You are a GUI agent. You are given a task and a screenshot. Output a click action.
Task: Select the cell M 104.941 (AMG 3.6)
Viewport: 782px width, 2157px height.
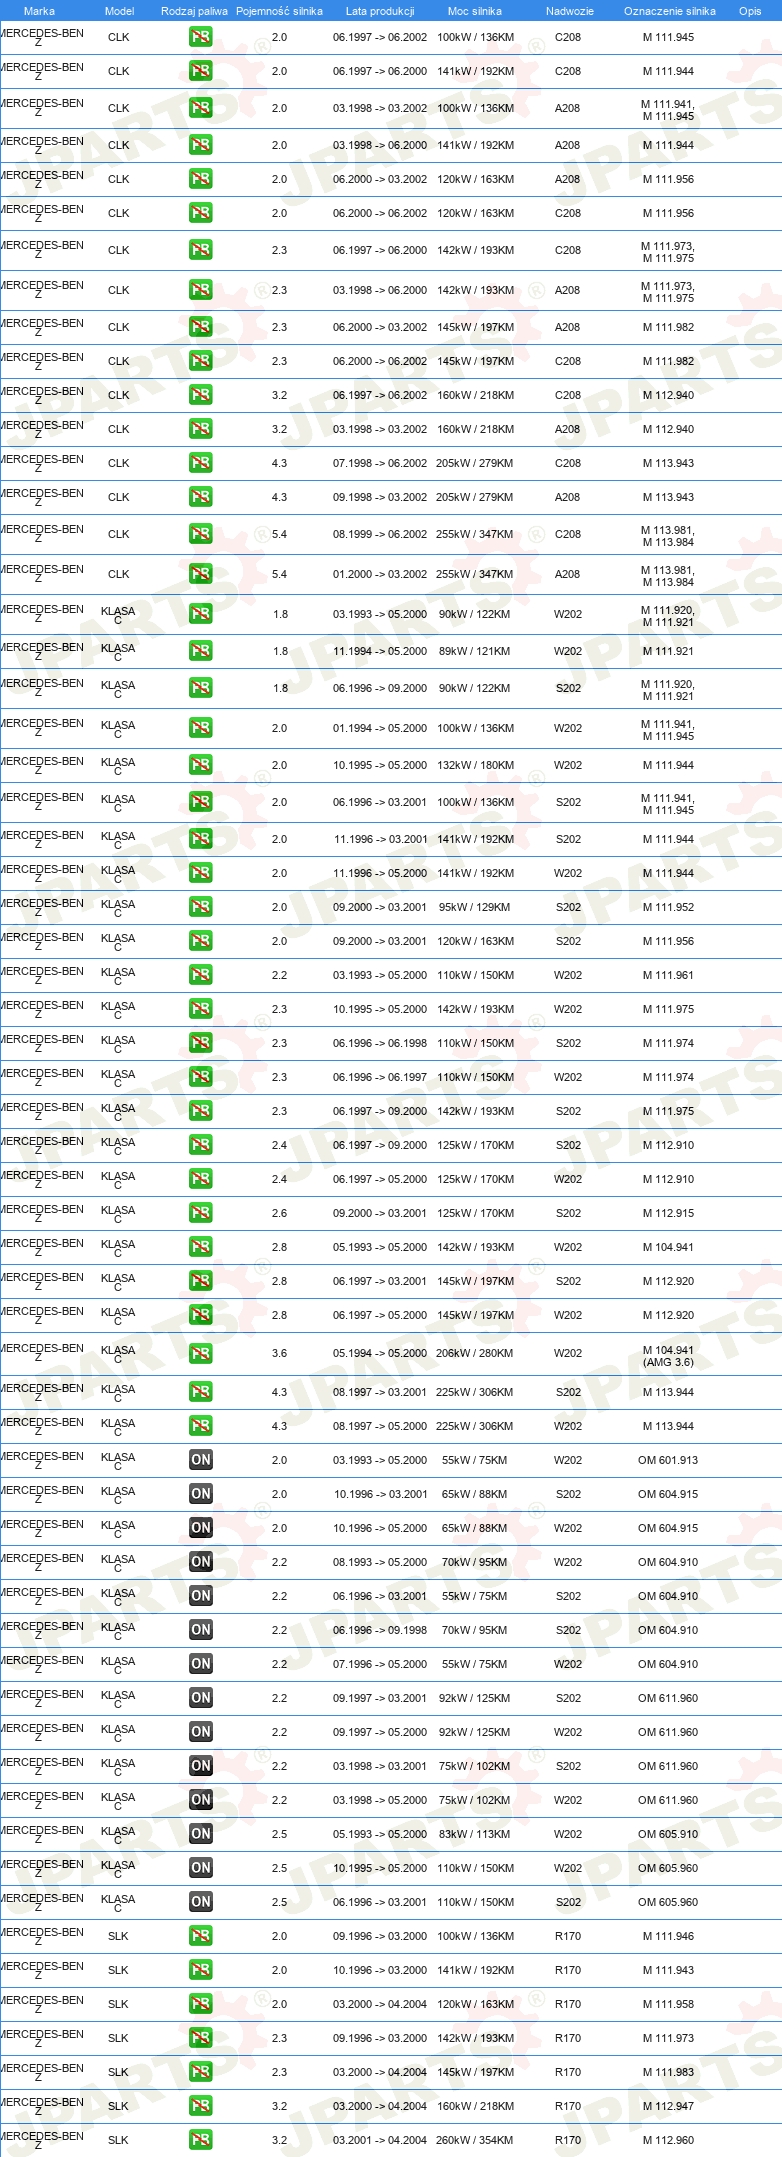(x=668, y=1356)
